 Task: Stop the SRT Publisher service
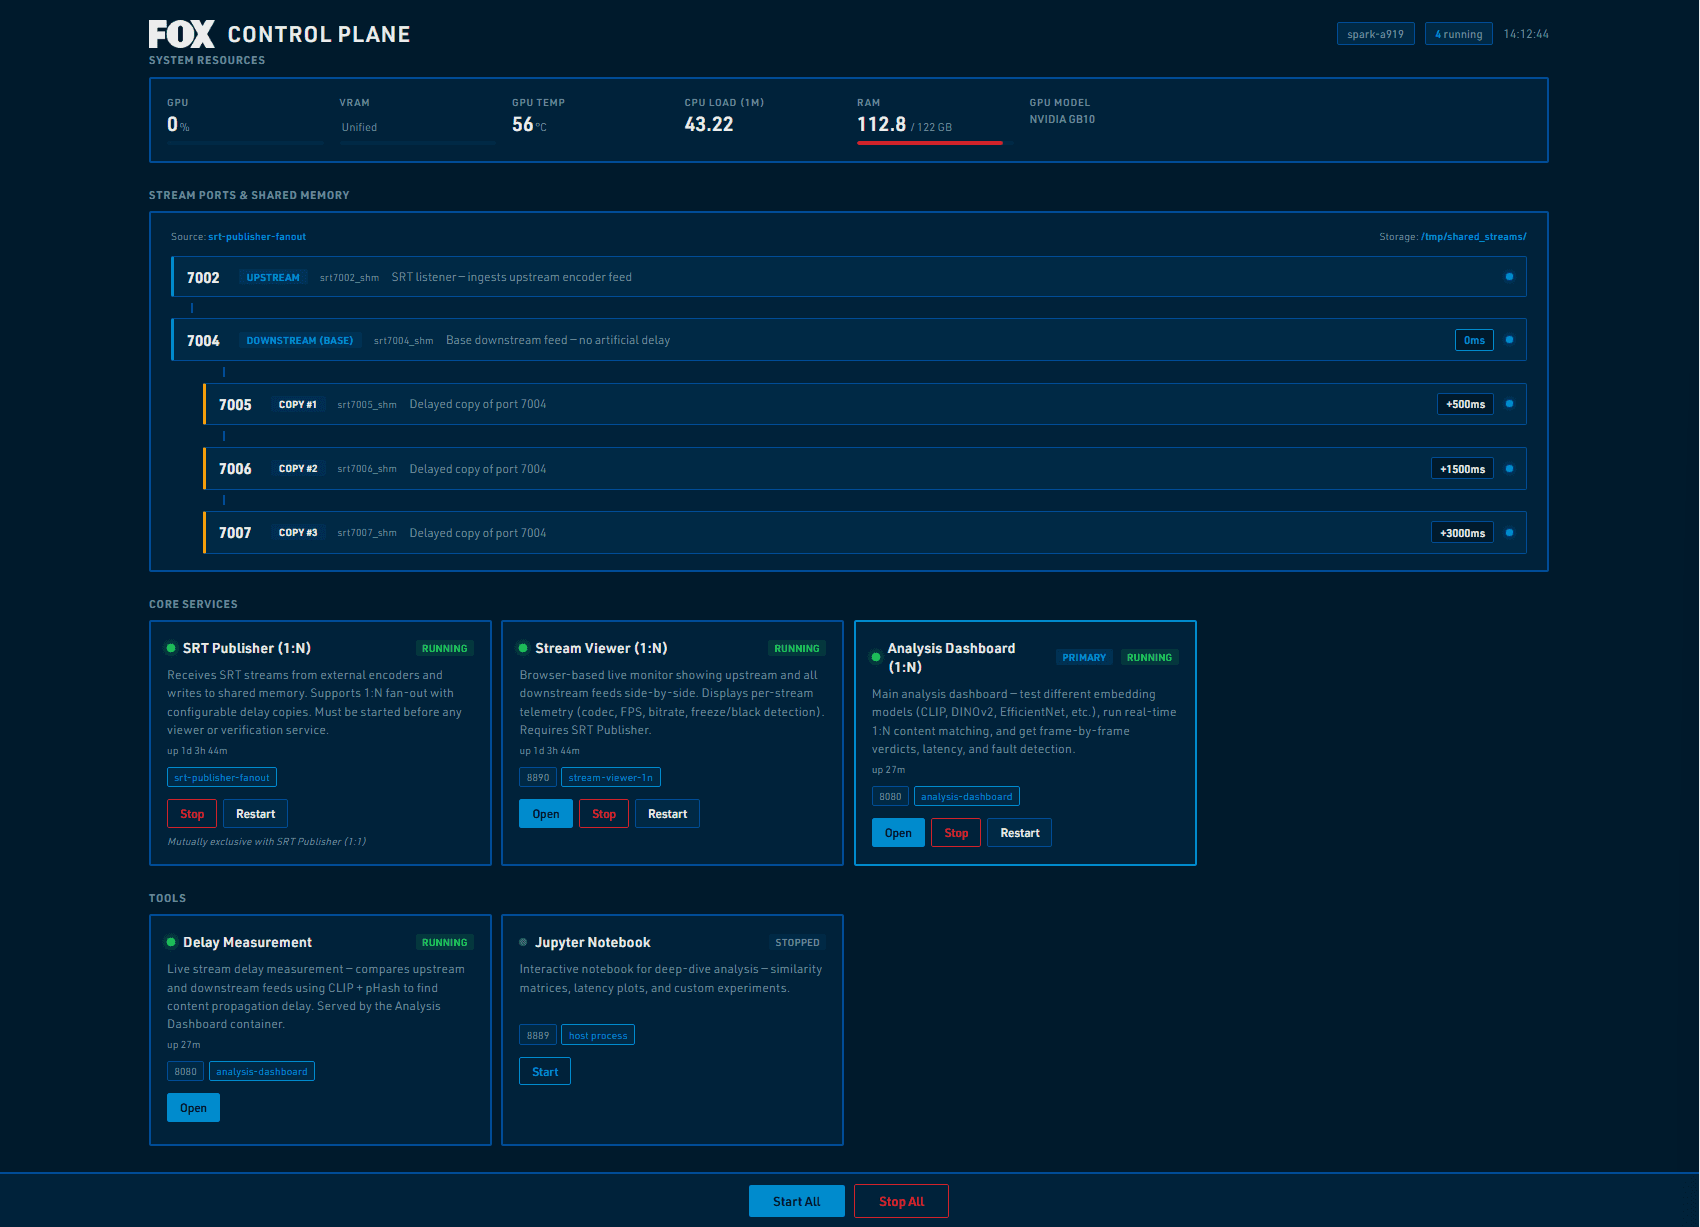[192, 814]
